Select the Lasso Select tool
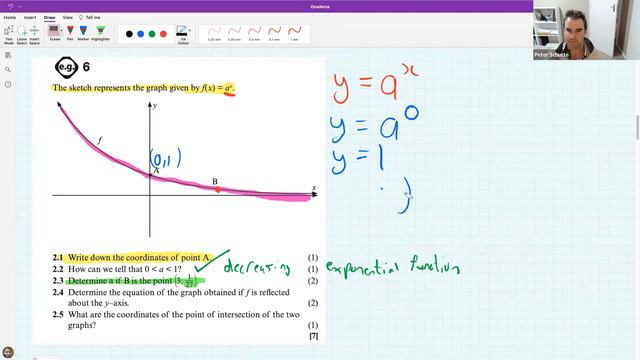The width and height of the screenshot is (640, 360). [22, 35]
